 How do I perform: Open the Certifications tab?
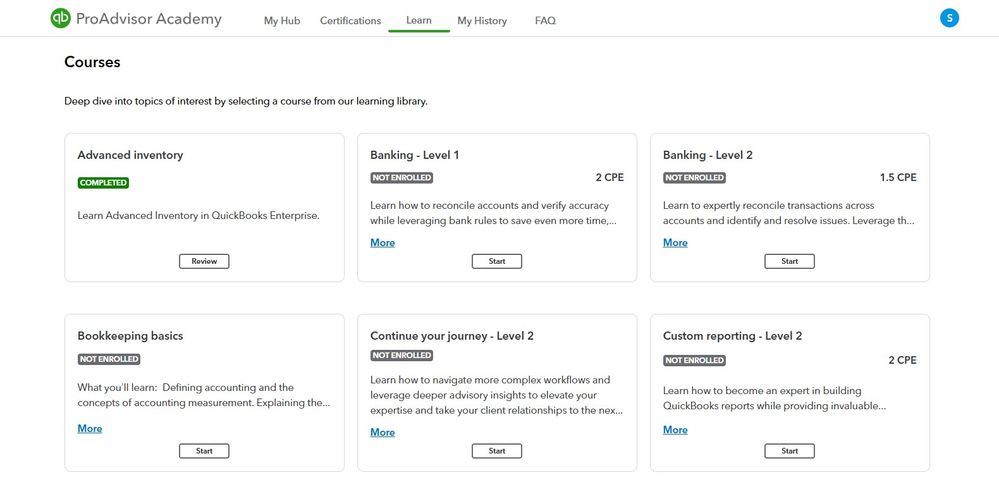click(350, 21)
